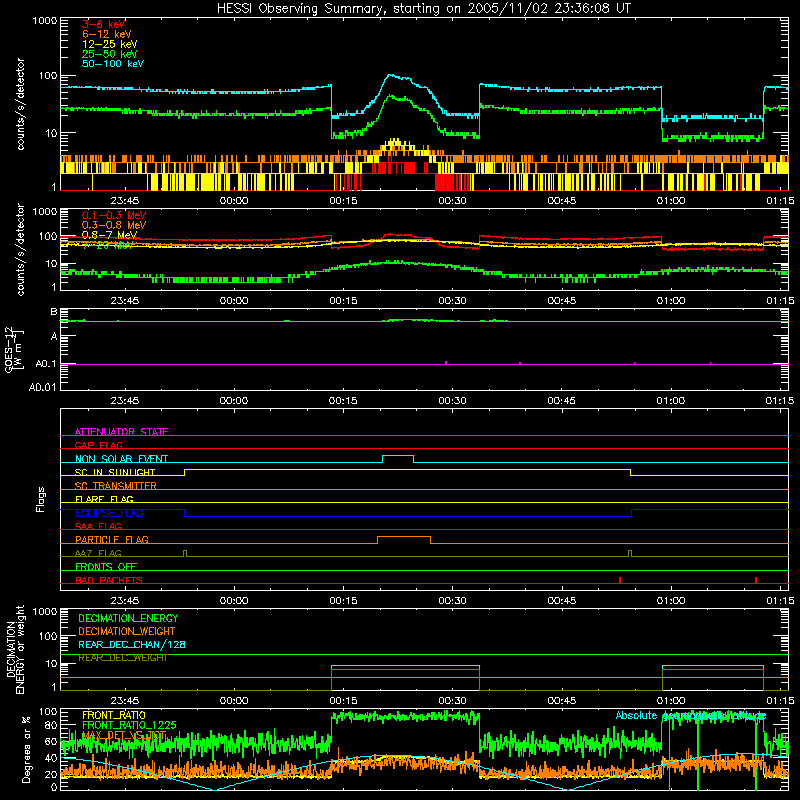Image resolution: width=800 pixels, height=800 pixels.
Task: Select the ECLIPSE_FLAG label
Action: [x=109, y=513]
